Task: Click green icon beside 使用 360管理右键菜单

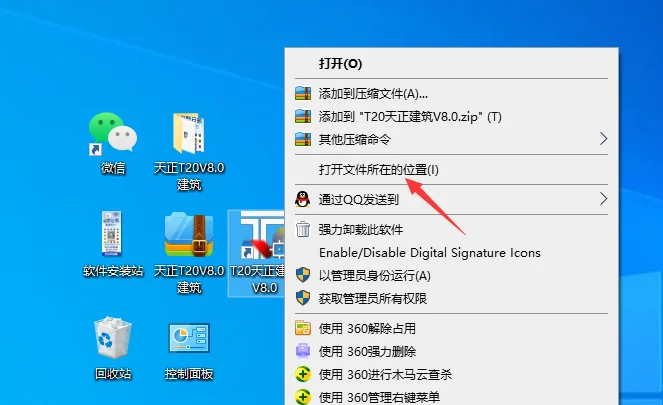Action: (303, 397)
